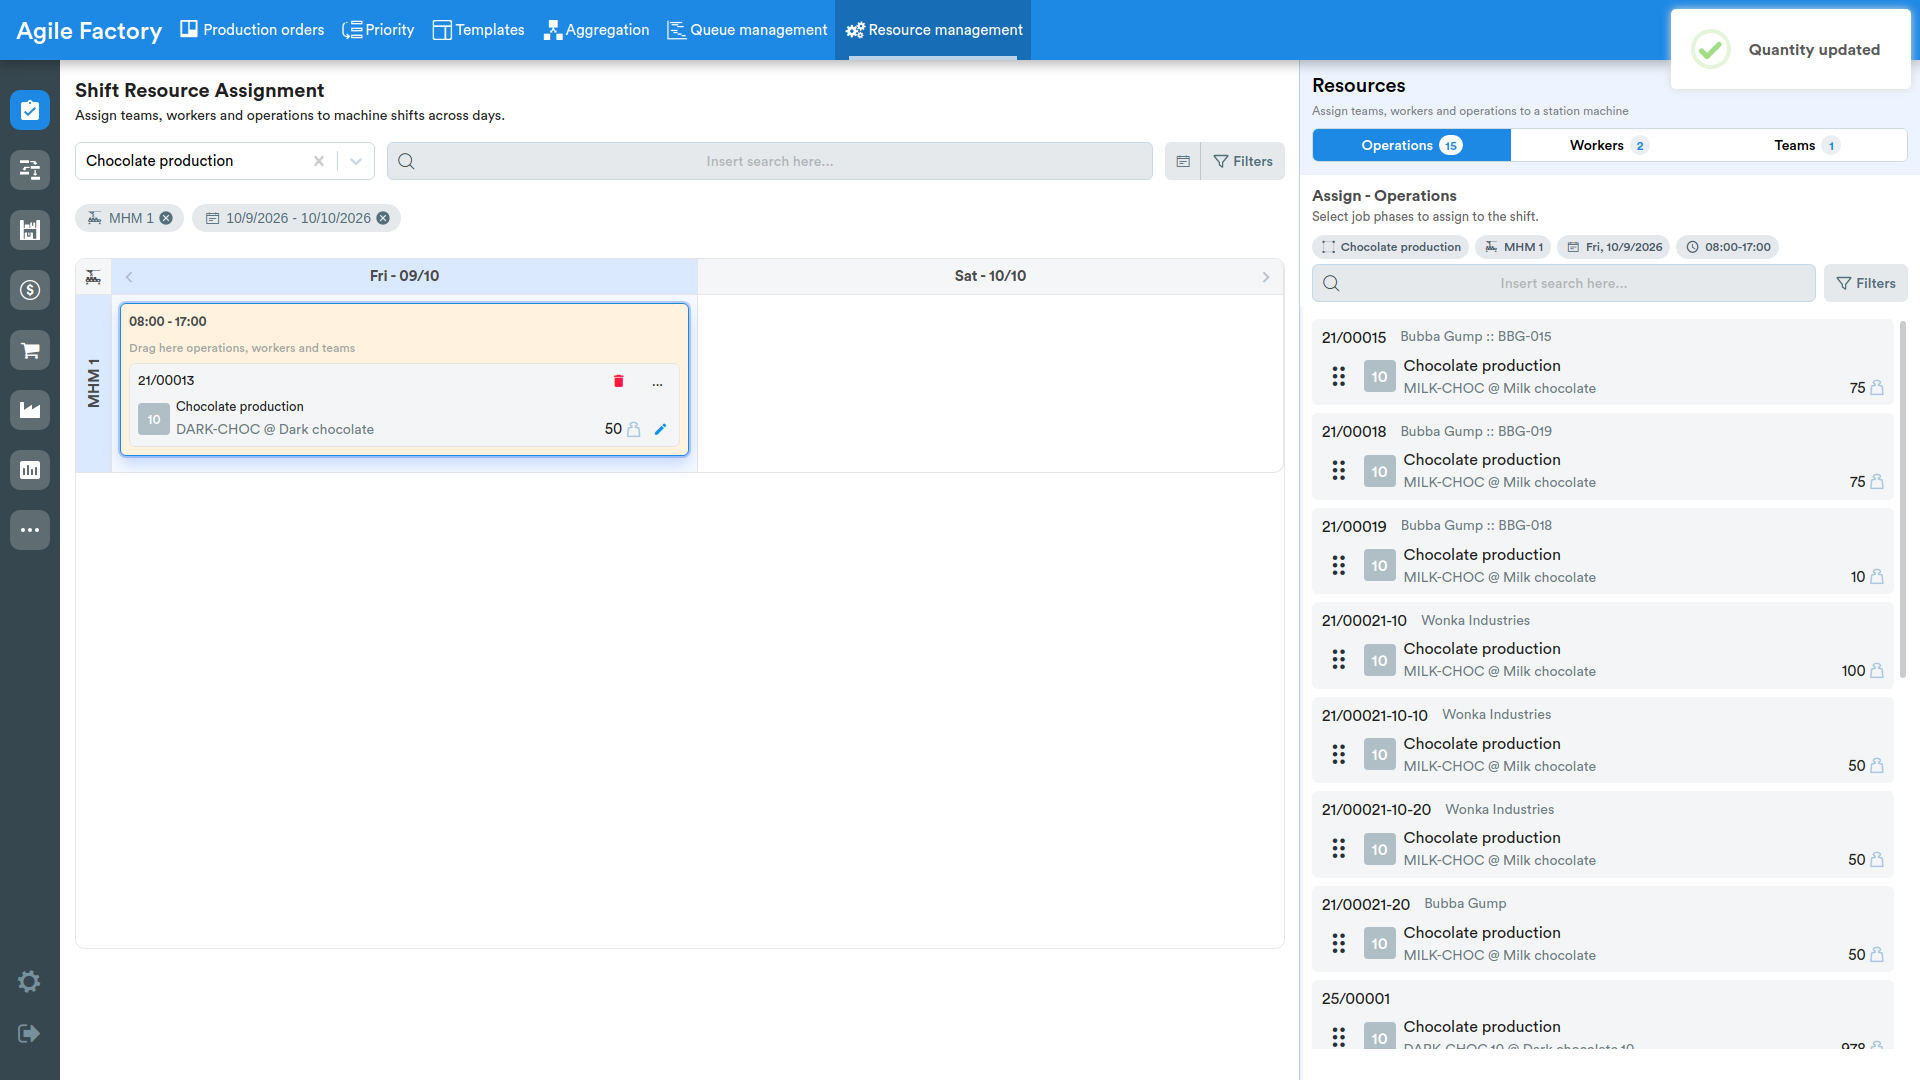The height and width of the screenshot is (1080, 1920).
Task: Open the more options sidebar icon
Action: click(x=30, y=530)
